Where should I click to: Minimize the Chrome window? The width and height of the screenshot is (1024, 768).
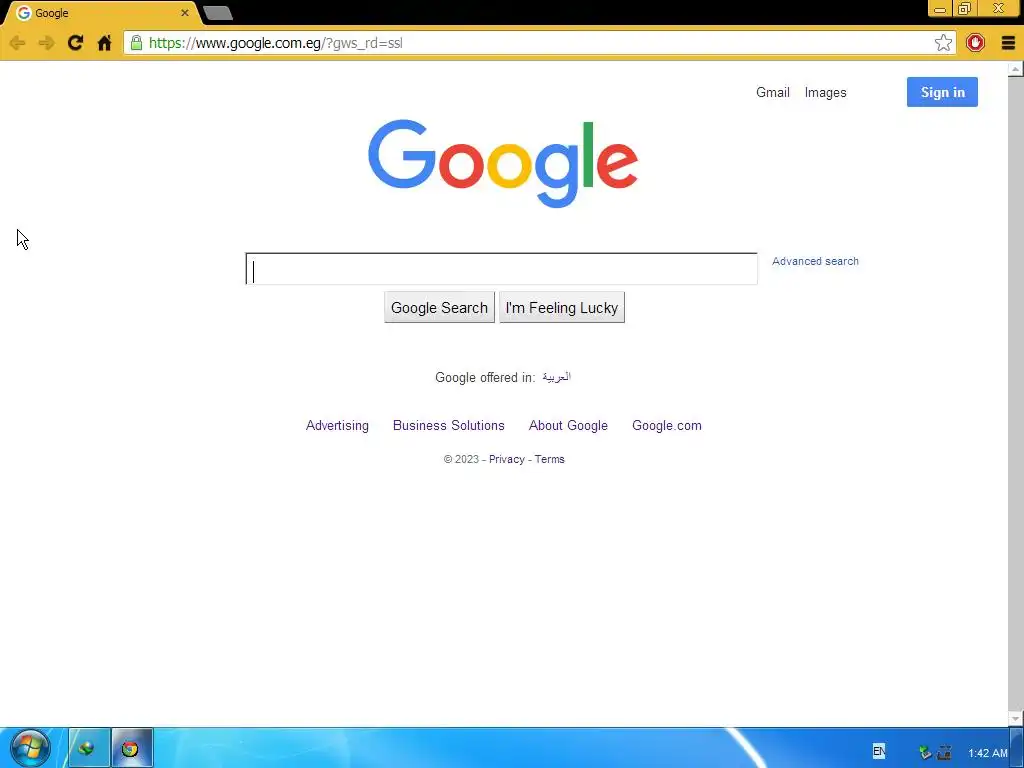pos(940,9)
